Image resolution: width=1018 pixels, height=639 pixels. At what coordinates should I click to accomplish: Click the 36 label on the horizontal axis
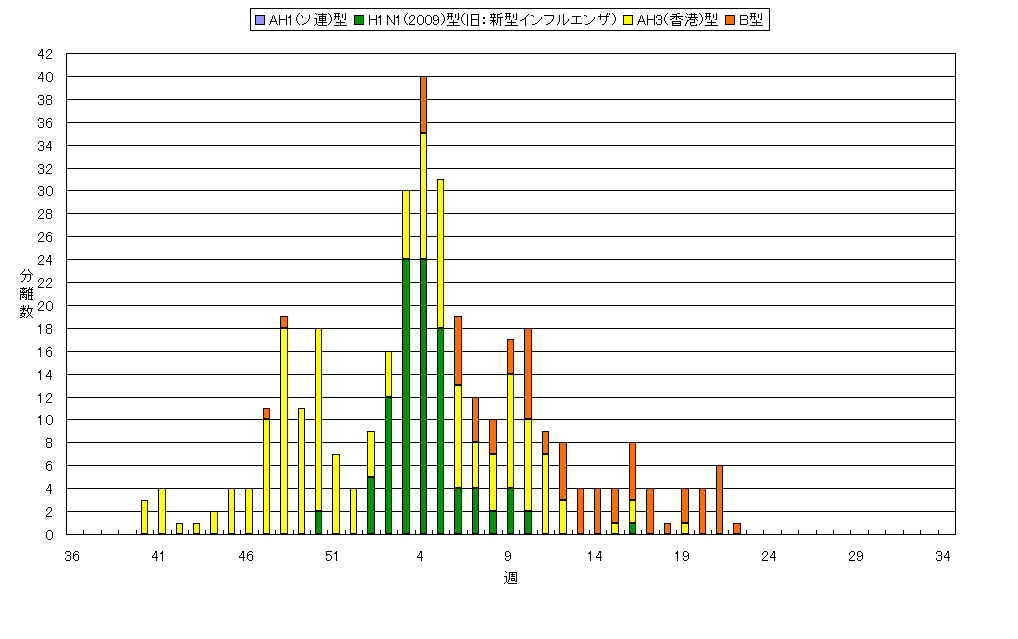coord(71,555)
